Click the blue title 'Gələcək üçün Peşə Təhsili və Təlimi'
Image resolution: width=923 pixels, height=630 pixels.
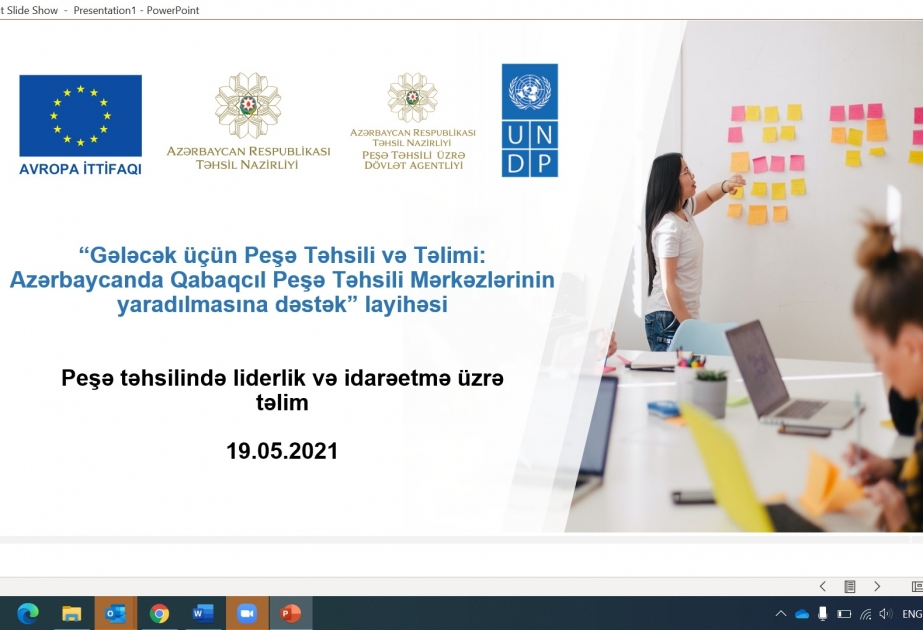[282, 255]
